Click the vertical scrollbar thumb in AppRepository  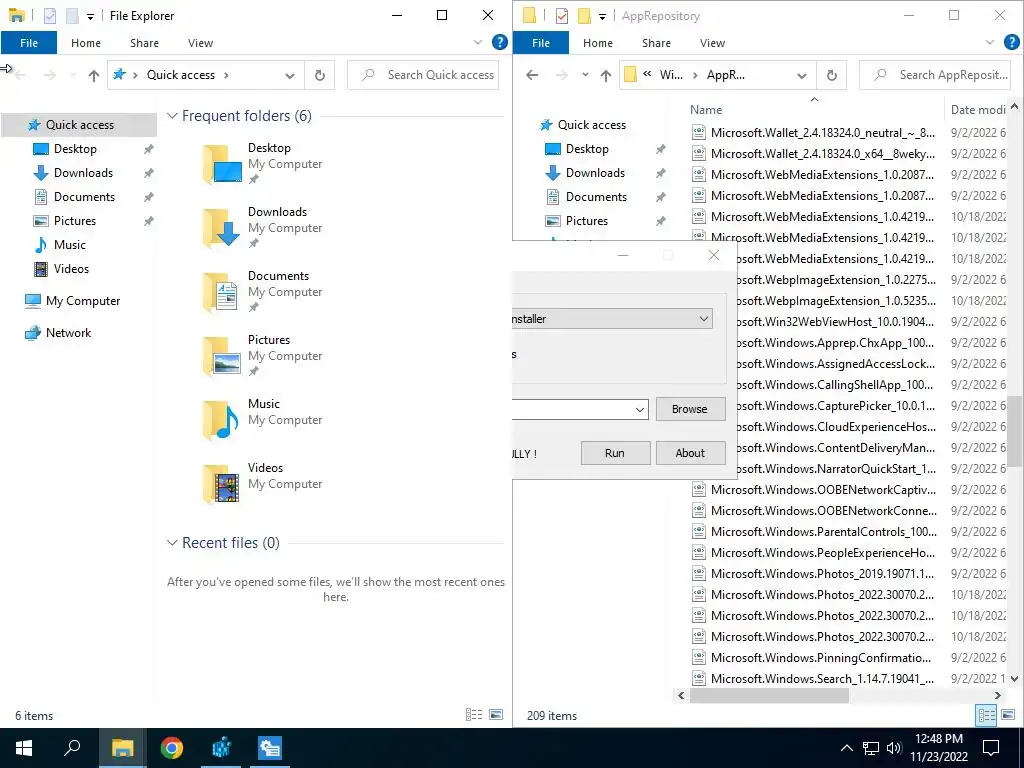(x=1014, y=431)
